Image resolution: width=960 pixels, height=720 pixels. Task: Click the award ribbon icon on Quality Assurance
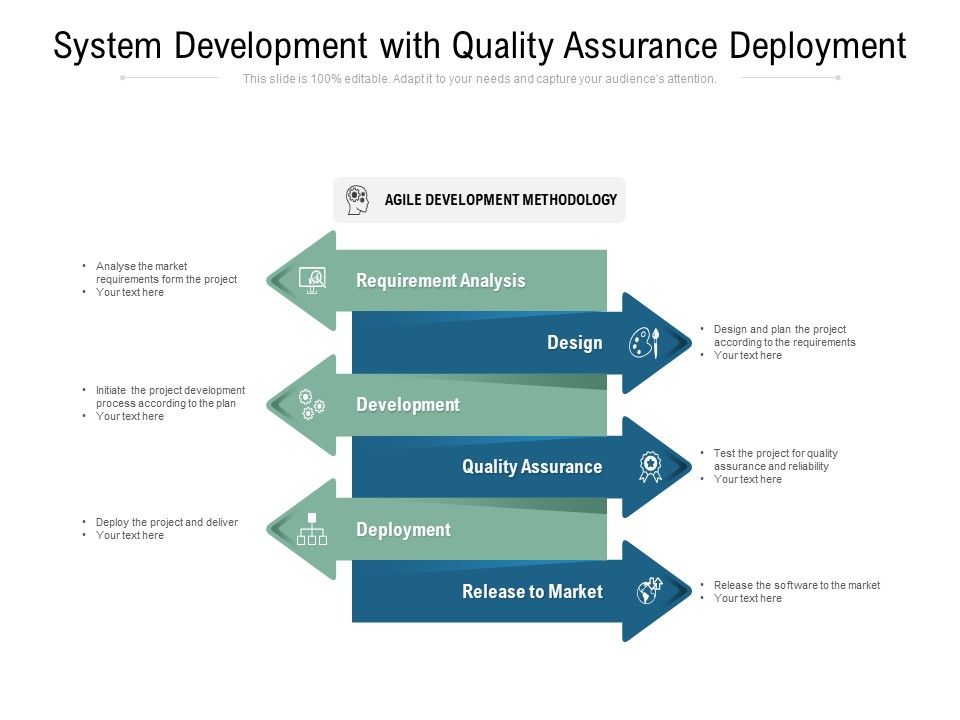tap(650, 467)
